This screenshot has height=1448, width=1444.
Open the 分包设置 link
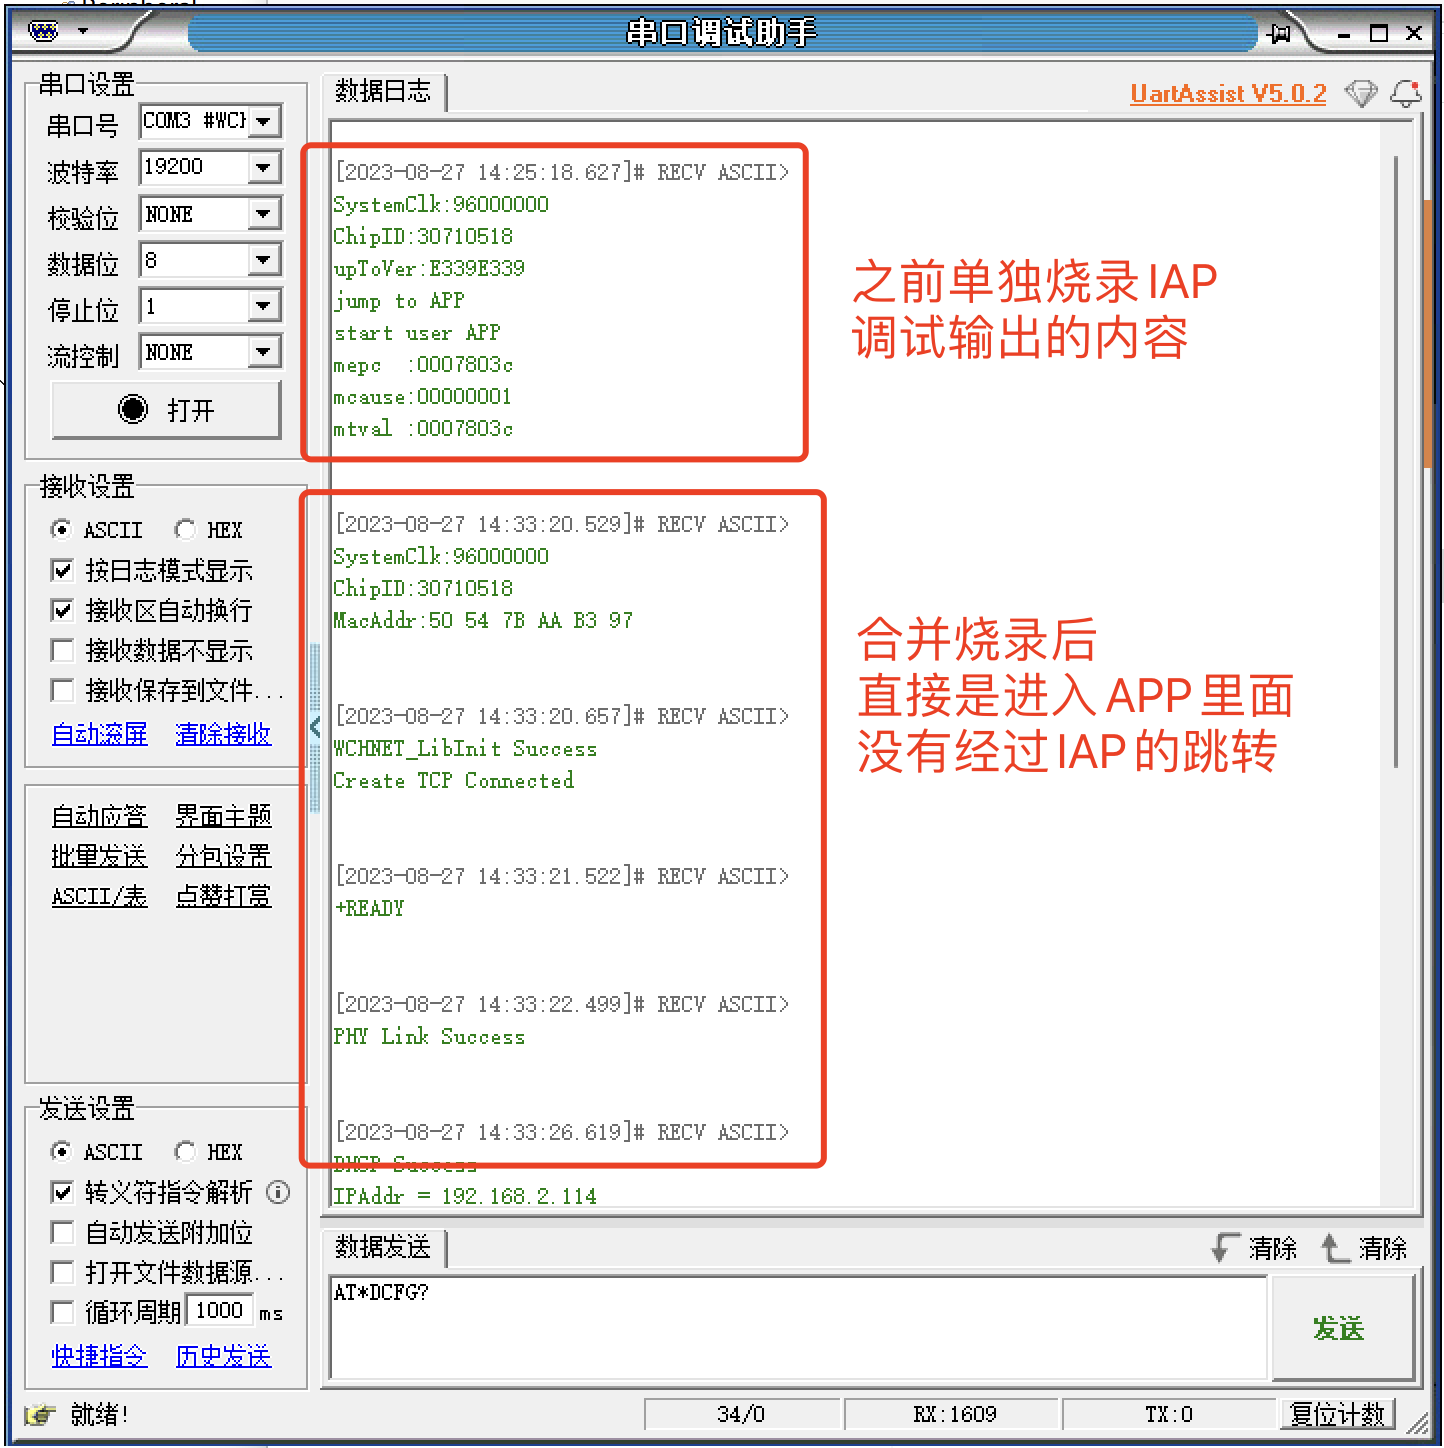(x=223, y=856)
